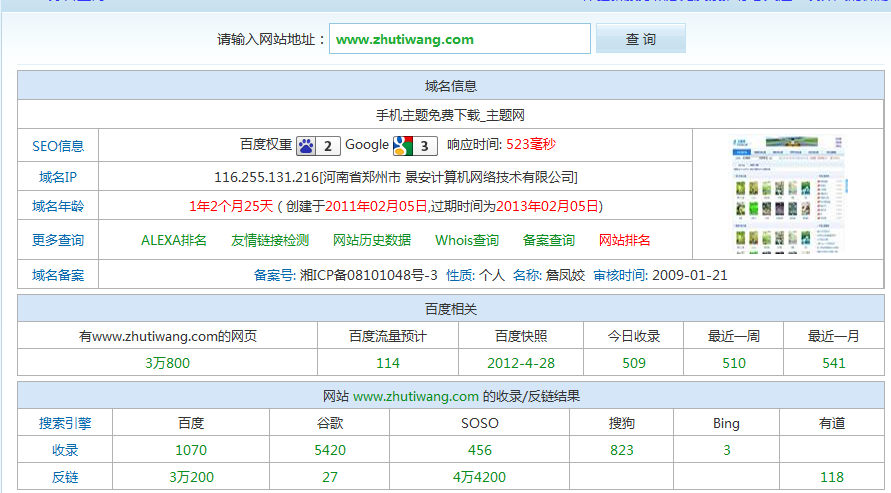Click the ICP number 湘ICP备08101048号-3
This screenshot has width=891, height=493.
tap(369, 275)
